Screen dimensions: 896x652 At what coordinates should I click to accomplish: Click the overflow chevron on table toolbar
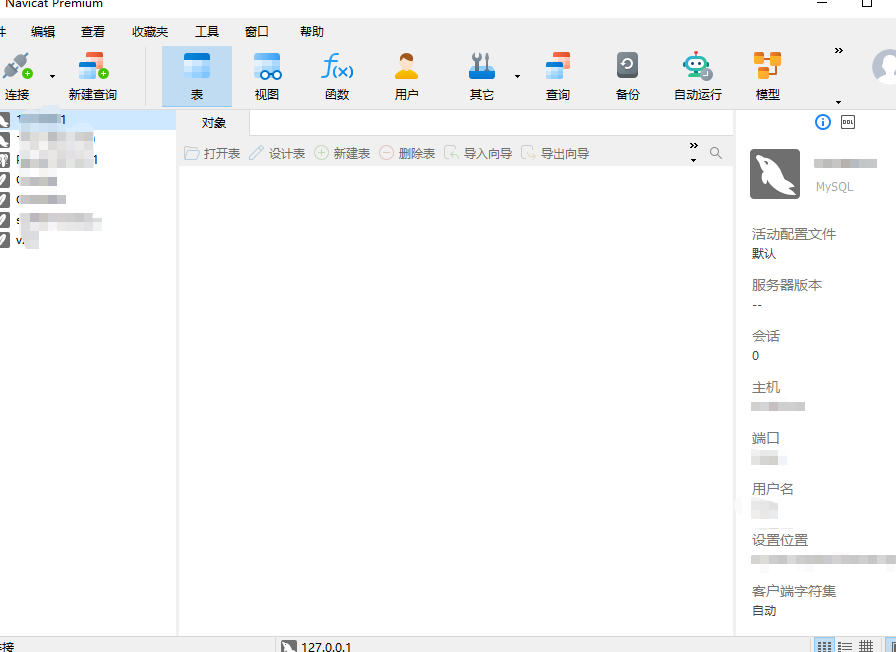694,147
